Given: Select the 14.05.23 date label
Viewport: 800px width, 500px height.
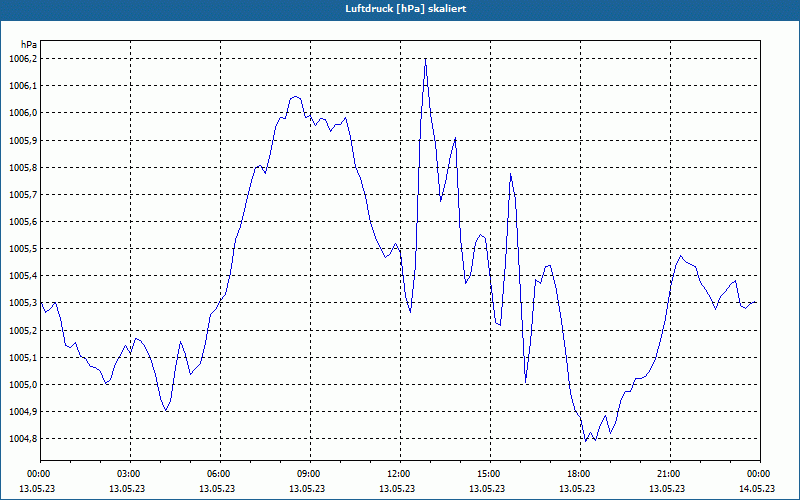Looking at the screenshot, I should (x=757, y=488).
